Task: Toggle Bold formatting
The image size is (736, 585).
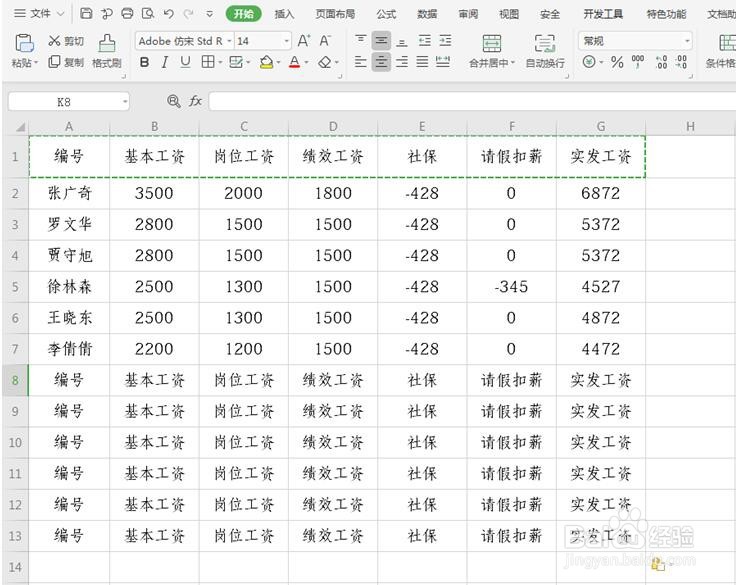Action: click(x=145, y=62)
